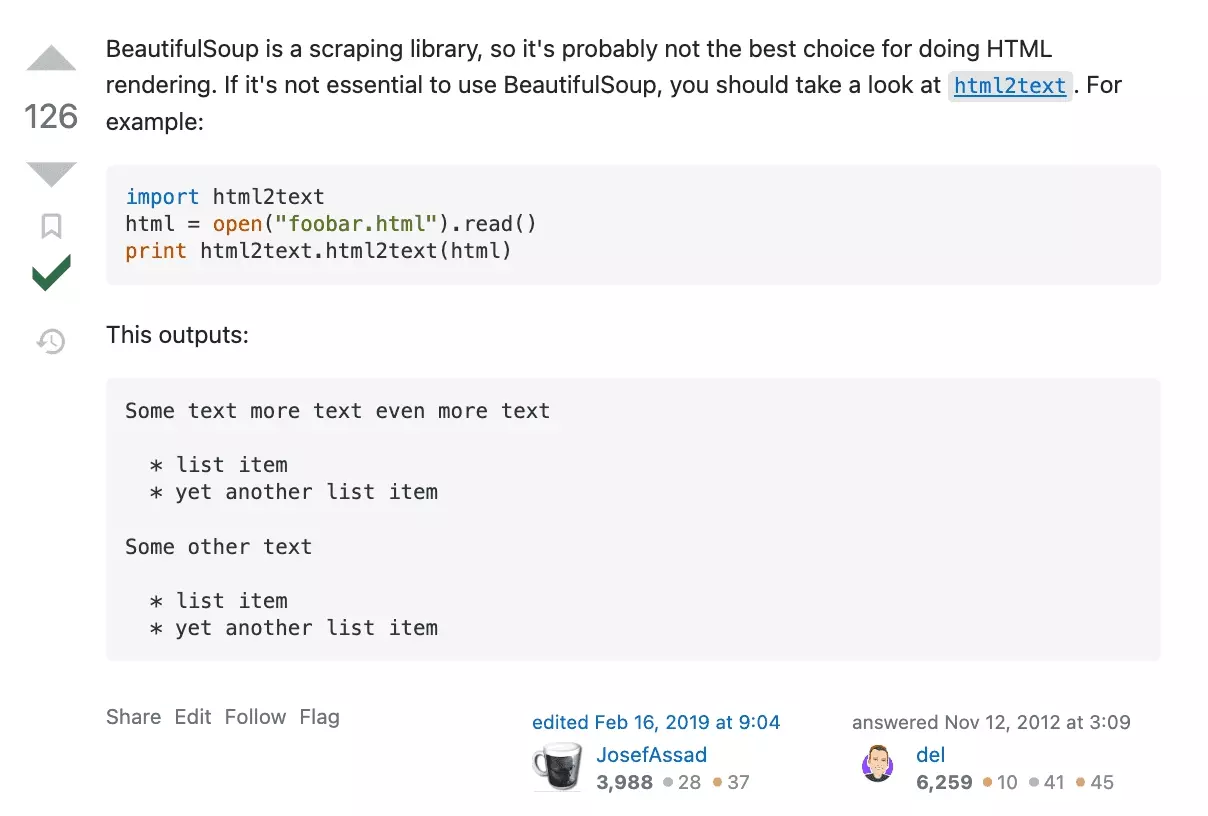Screen dimensions: 1208x816
Task: Click inside the import html2text code block
Action: pyautogui.click(x=633, y=224)
